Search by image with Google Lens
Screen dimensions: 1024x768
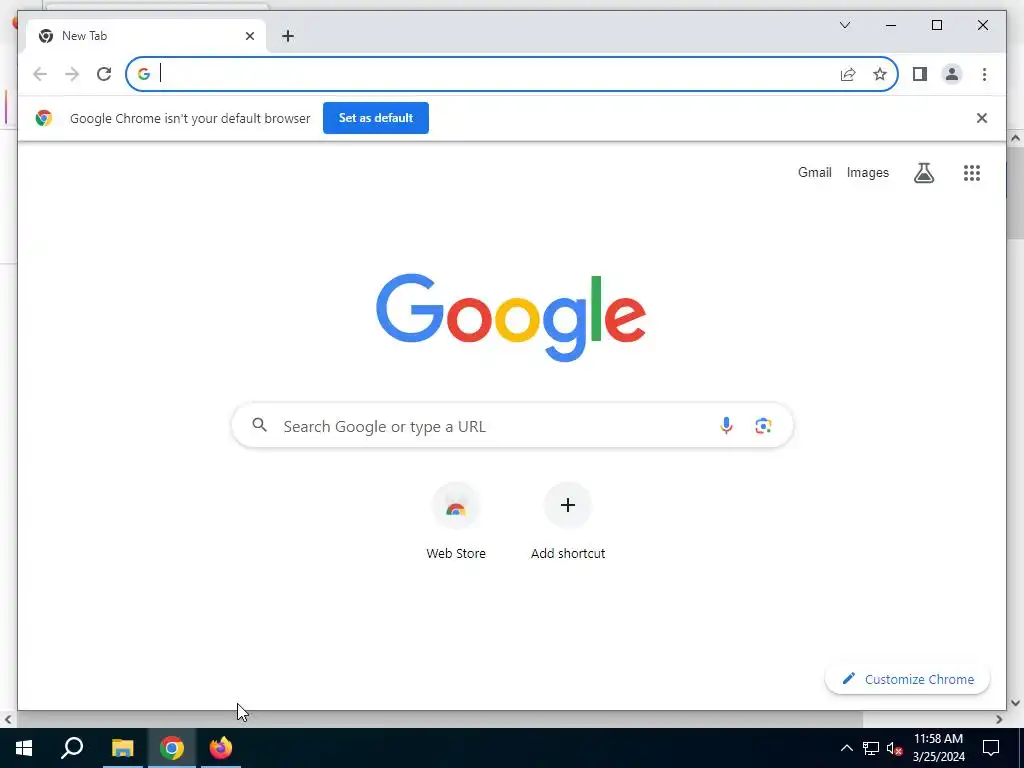(x=763, y=426)
